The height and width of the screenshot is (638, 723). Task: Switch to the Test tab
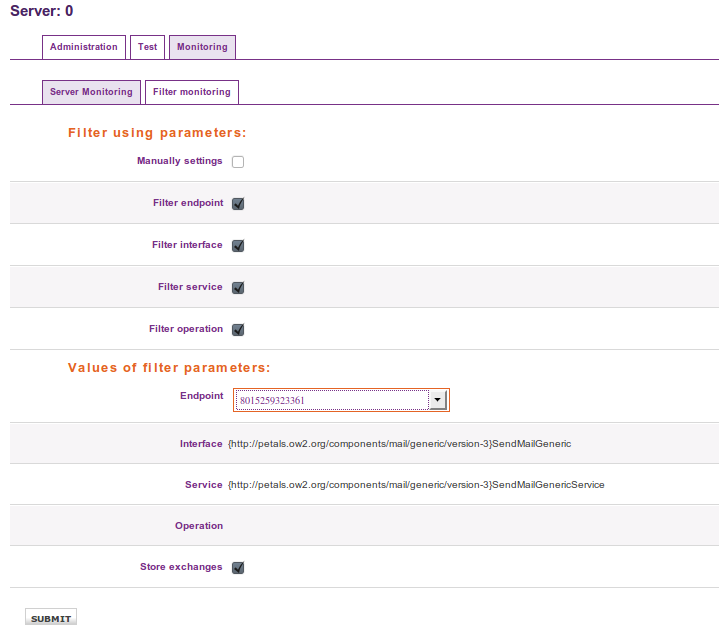click(147, 47)
